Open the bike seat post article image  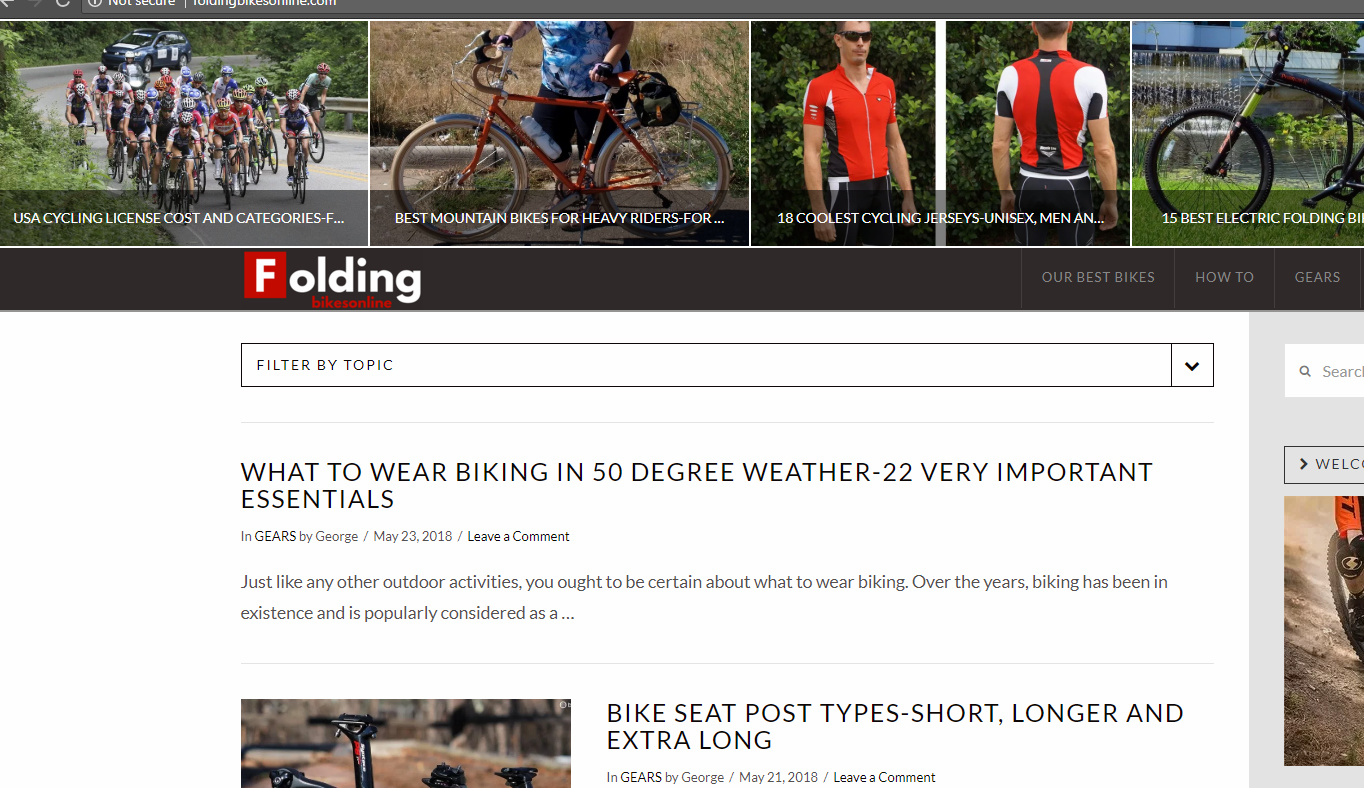(x=406, y=743)
